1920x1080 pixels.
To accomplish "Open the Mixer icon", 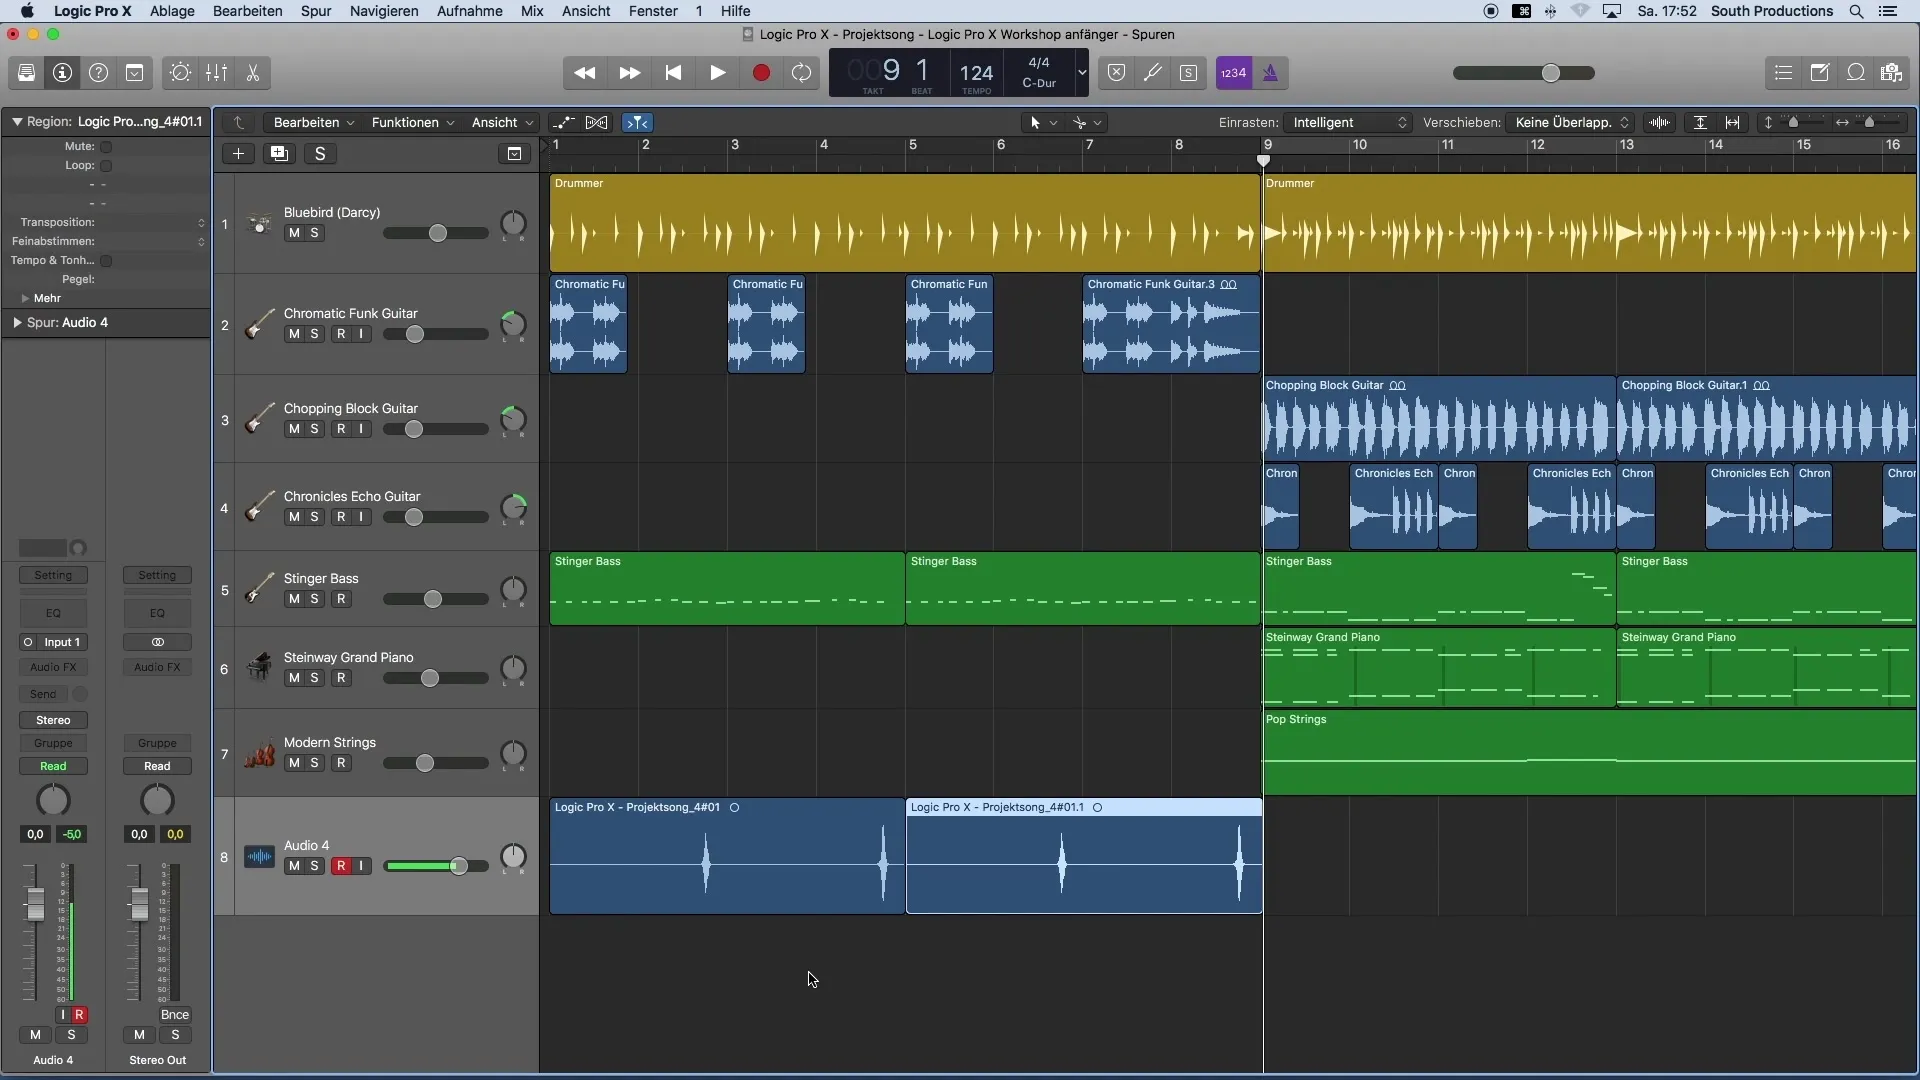I will click(217, 73).
